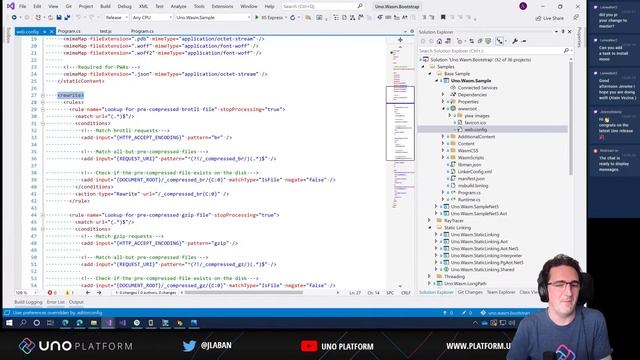Open the Debug menu
The height and width of the screenshot is (360, 640).
coord(124,7)
